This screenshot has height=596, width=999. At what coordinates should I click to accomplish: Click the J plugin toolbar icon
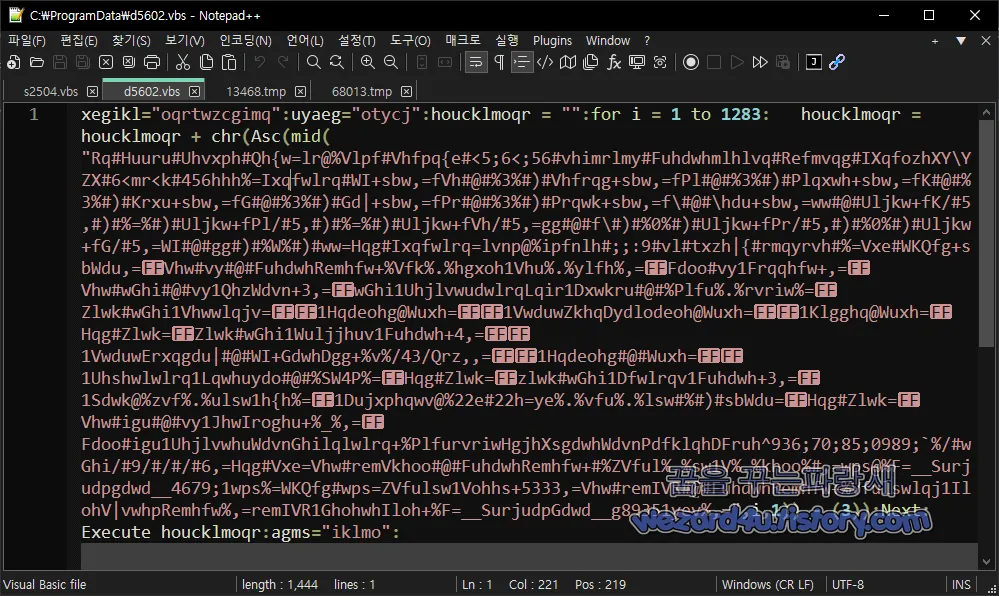tap(814, 62)
